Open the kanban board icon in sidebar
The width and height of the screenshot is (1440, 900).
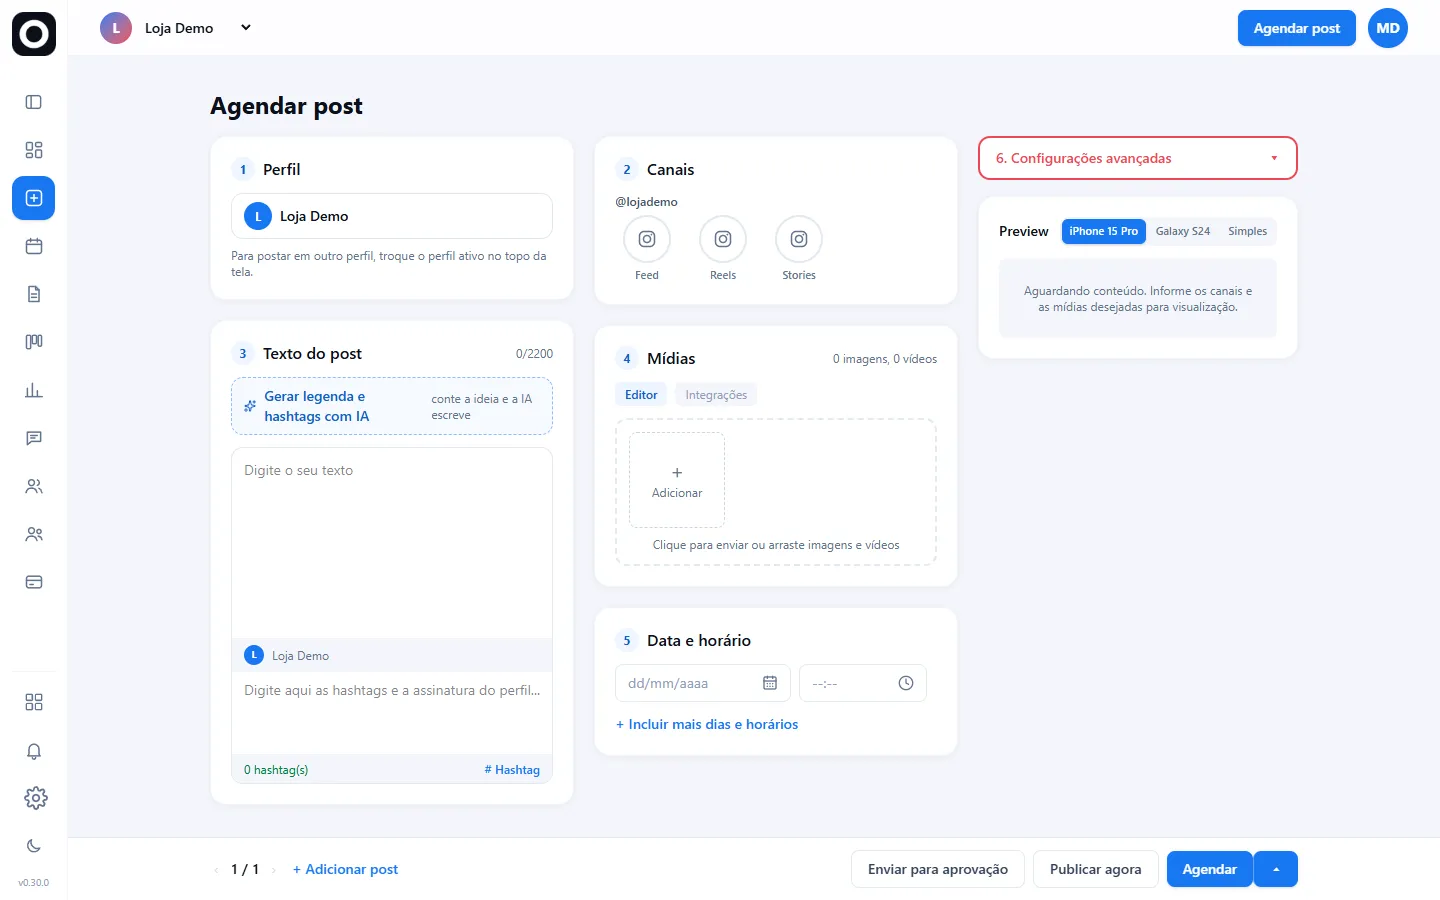[34, 342]
